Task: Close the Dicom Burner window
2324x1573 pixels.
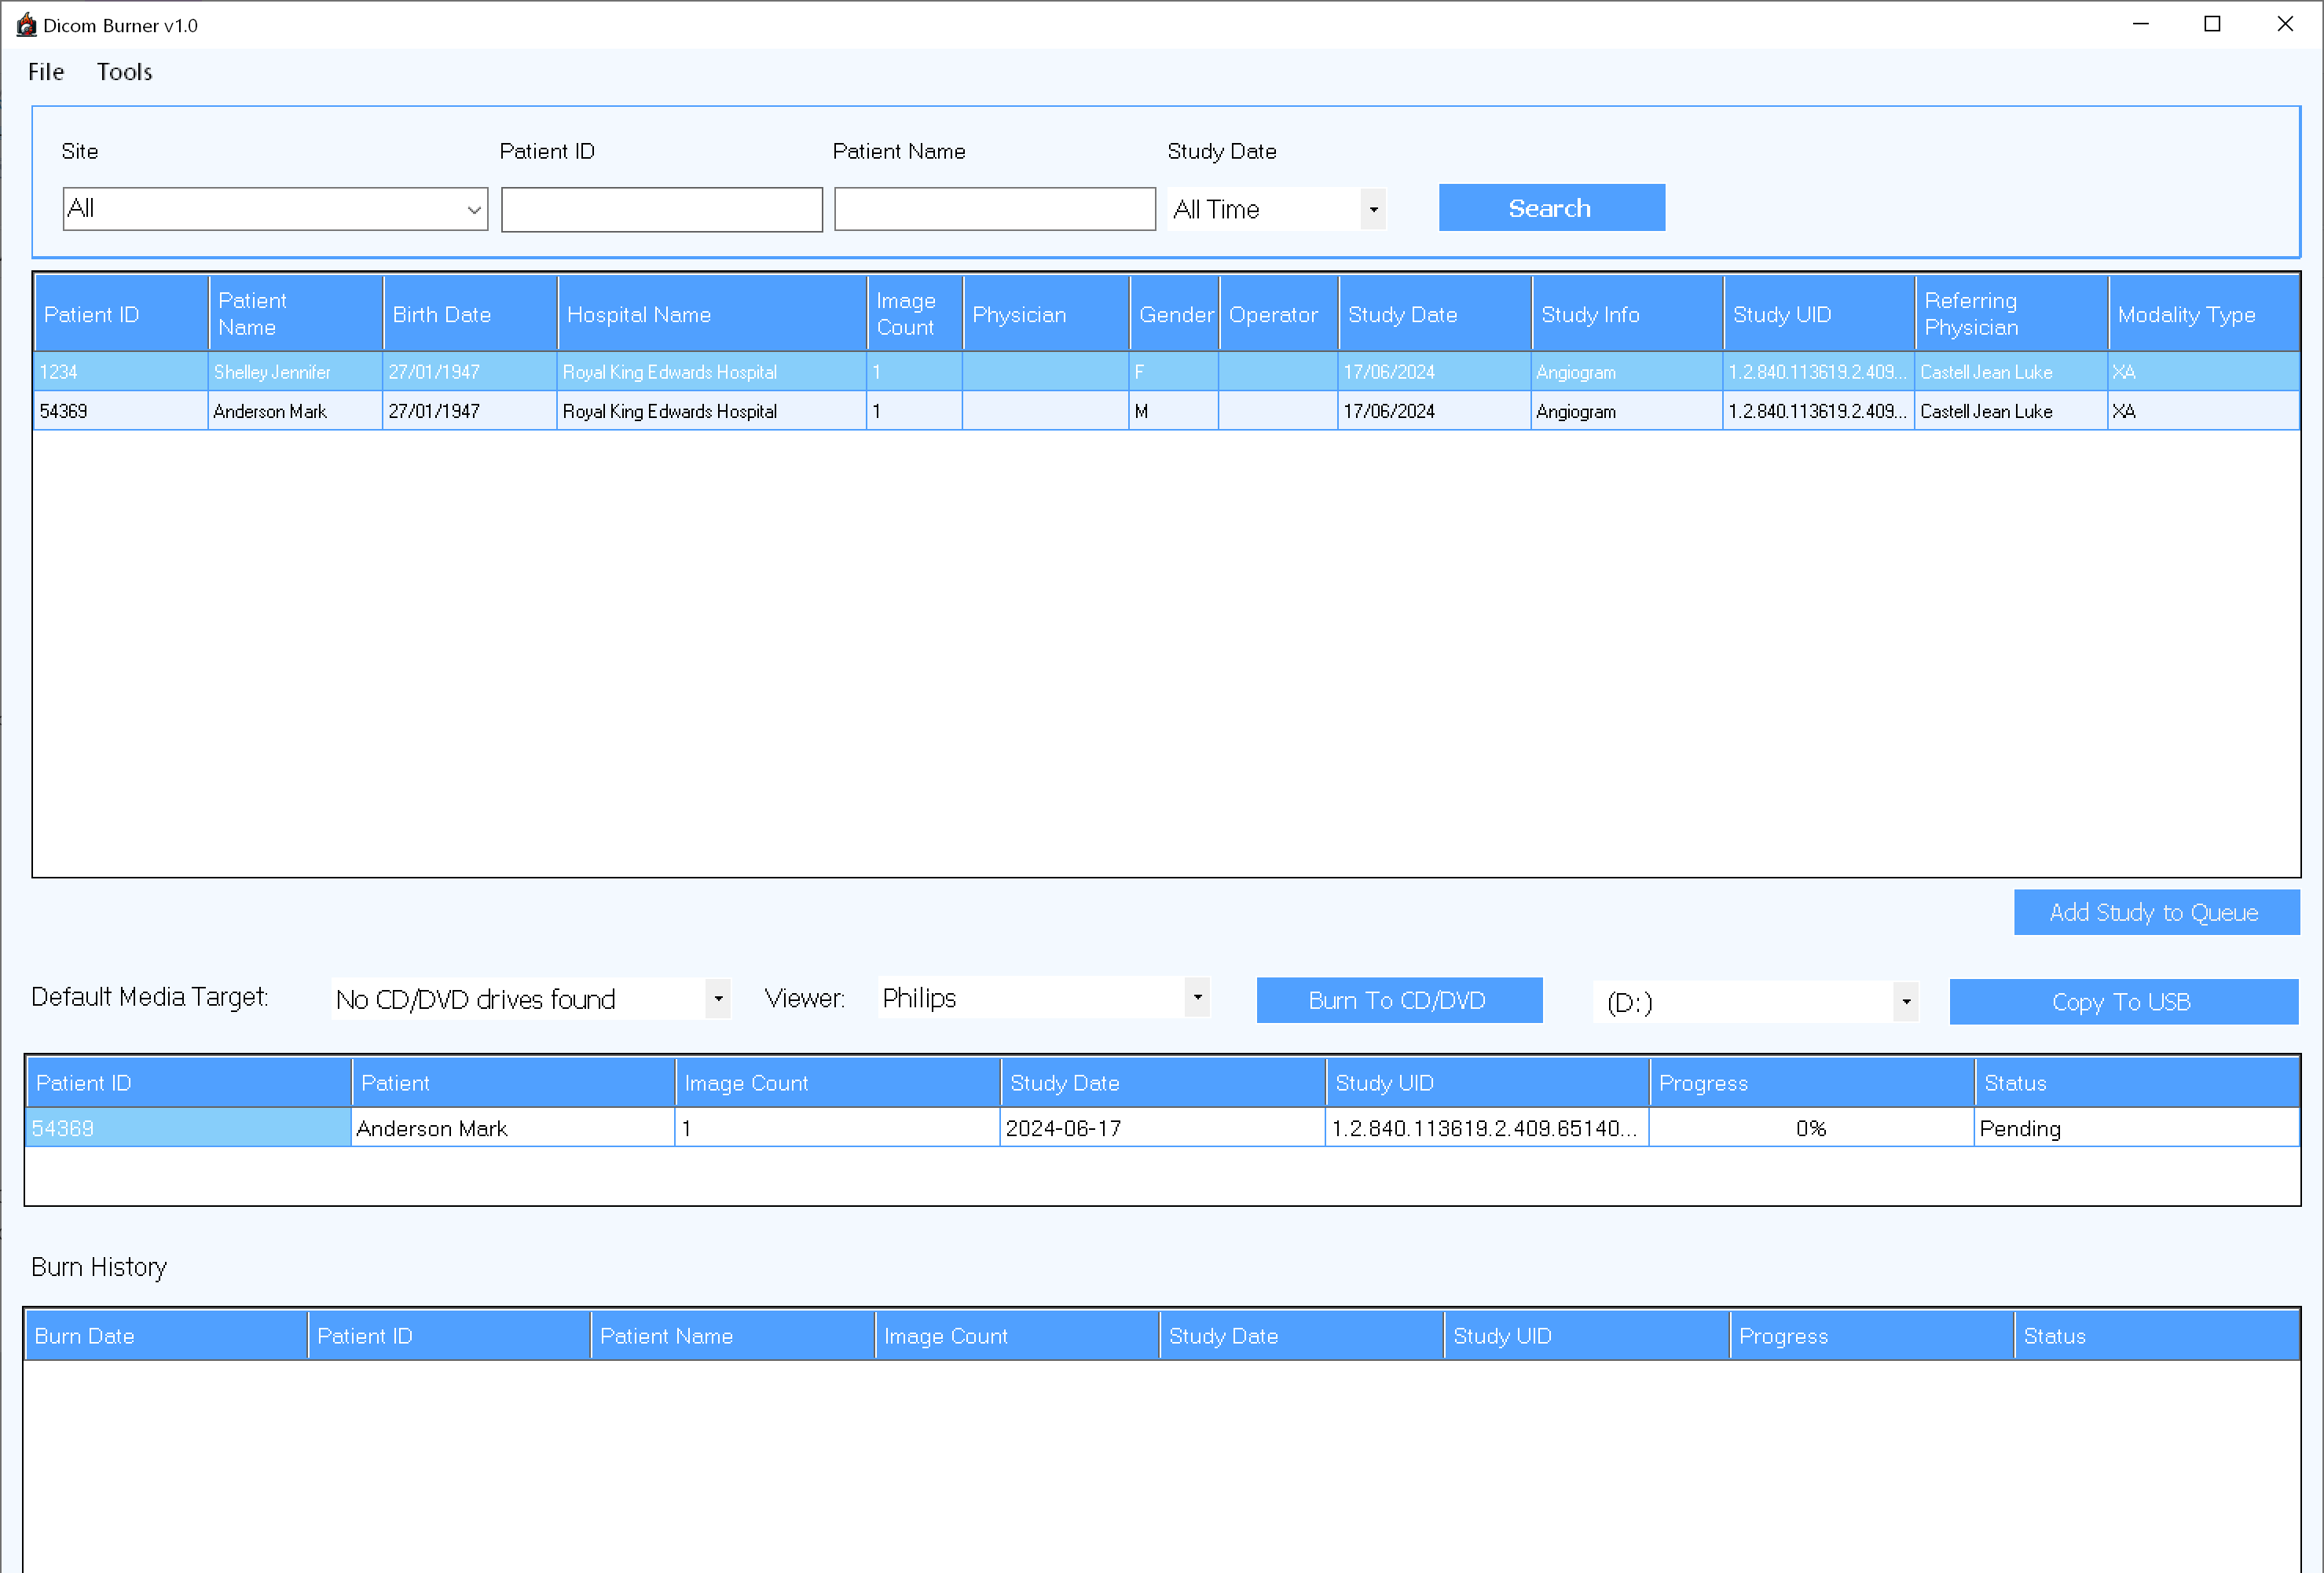Action: (x=2285, y=24)
